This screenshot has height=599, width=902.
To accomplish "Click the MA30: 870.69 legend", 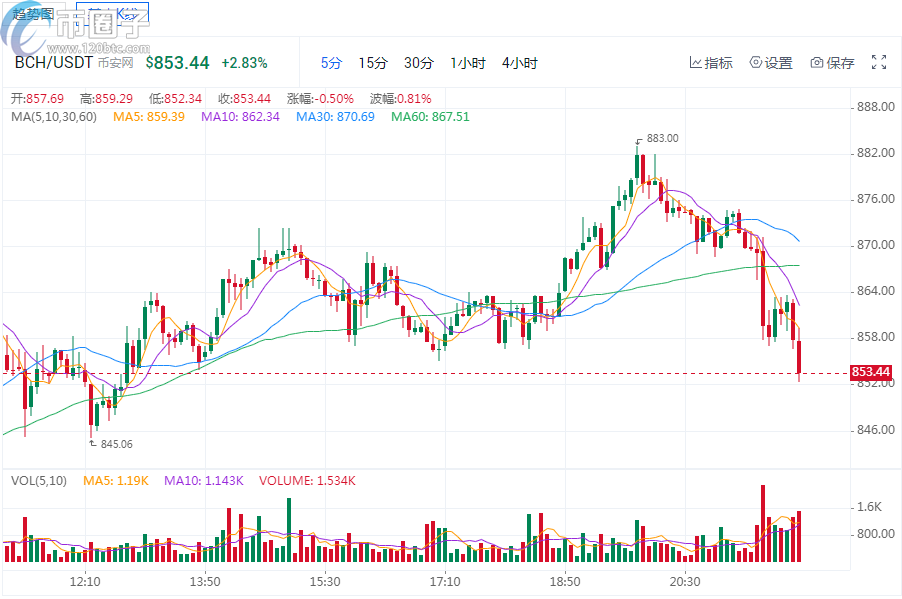I will coord(335,117).
